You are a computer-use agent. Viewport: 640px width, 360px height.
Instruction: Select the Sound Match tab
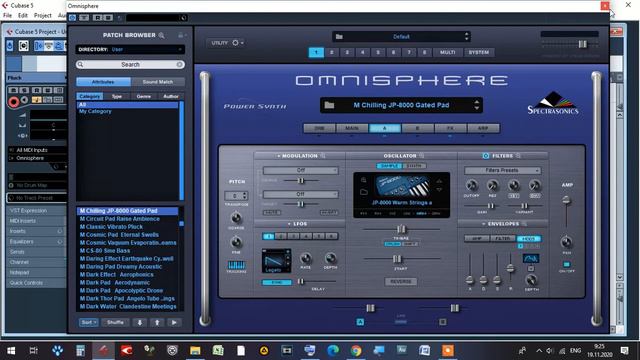click(158, 82)
